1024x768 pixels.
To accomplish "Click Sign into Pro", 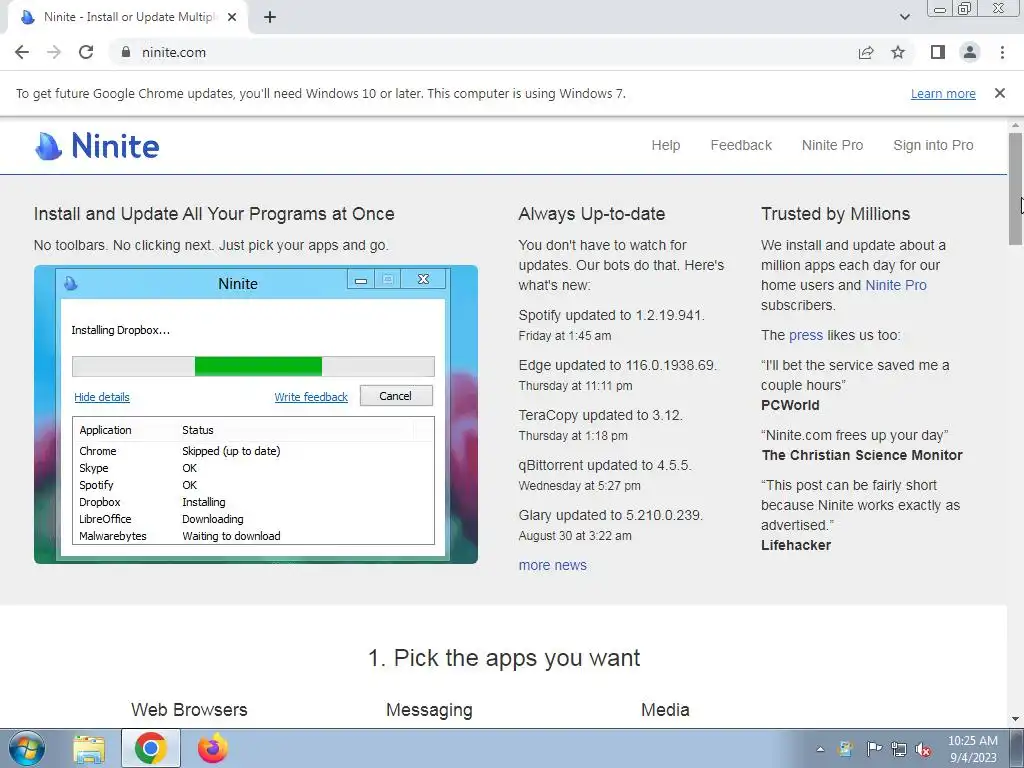I will [933, 145].
